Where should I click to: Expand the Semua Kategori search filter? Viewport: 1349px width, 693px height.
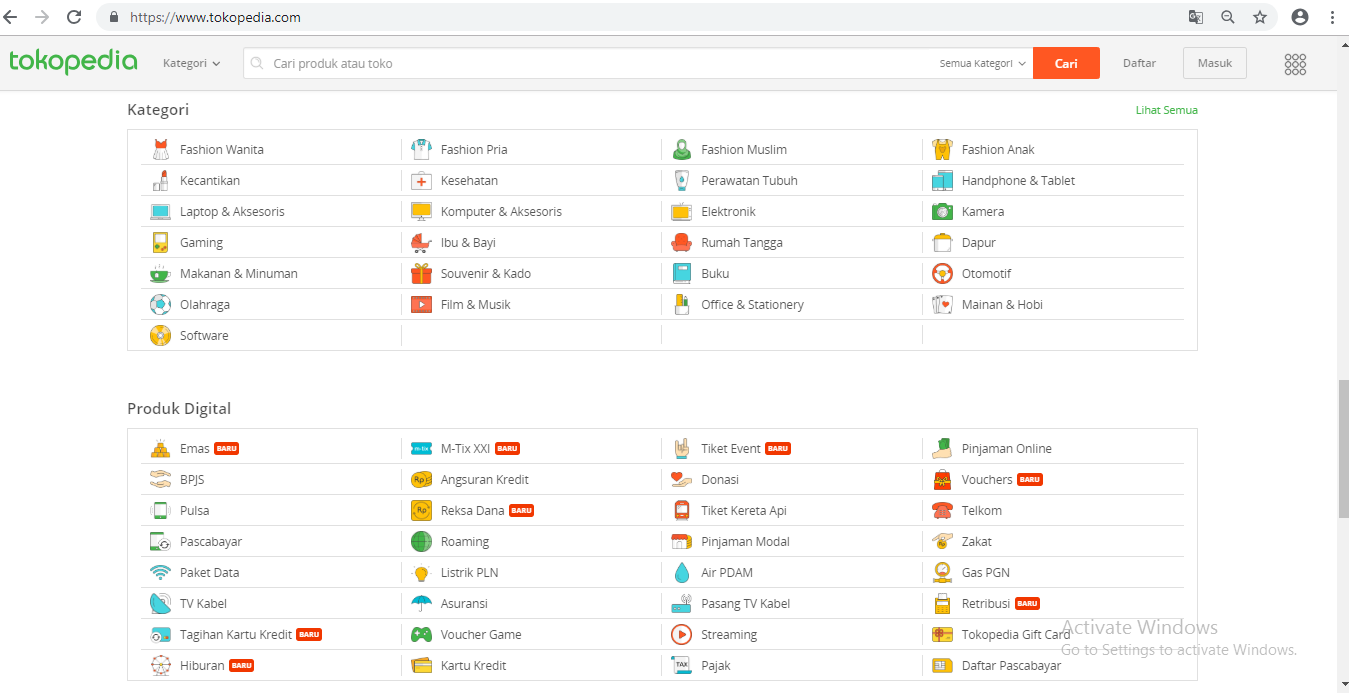[x=983, y=63]
